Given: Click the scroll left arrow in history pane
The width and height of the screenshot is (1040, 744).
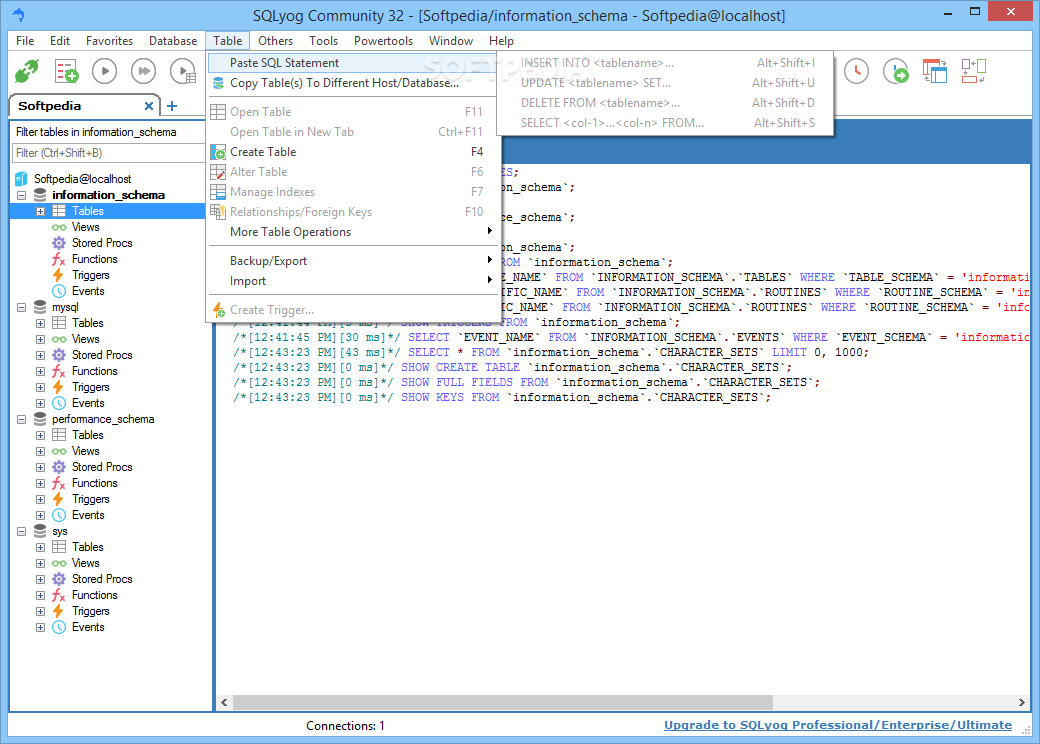Looking at the screenshot, I should tap(224, 702).
